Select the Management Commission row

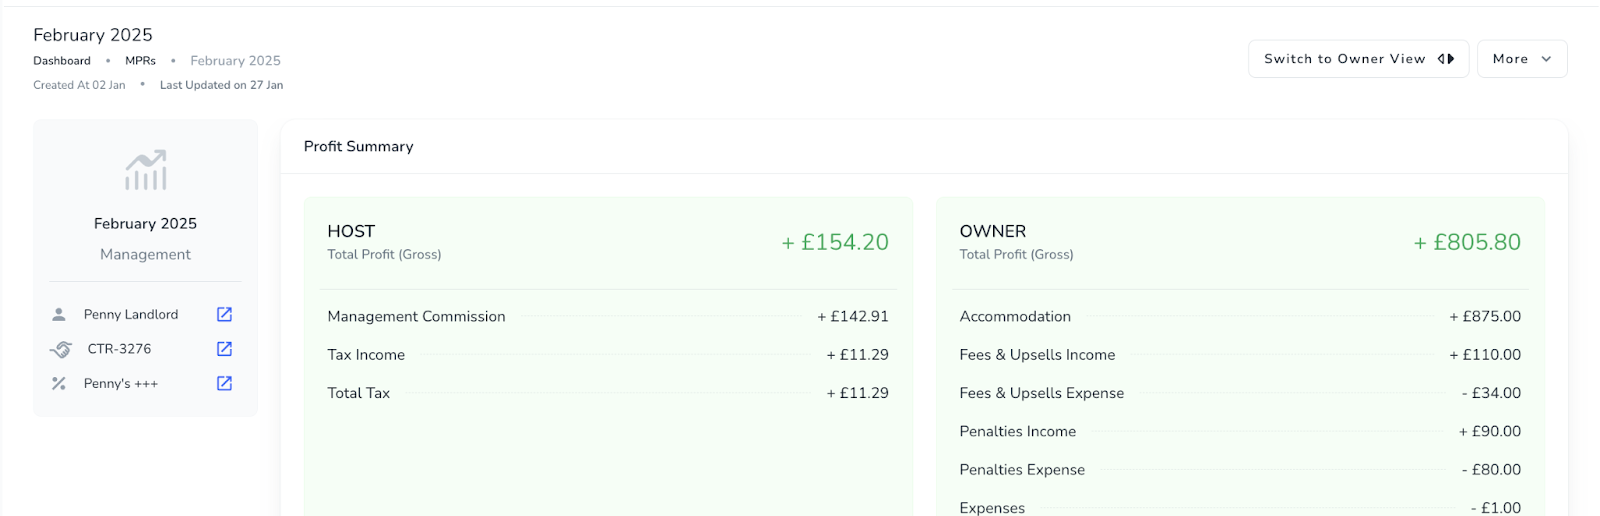[608, 316]
